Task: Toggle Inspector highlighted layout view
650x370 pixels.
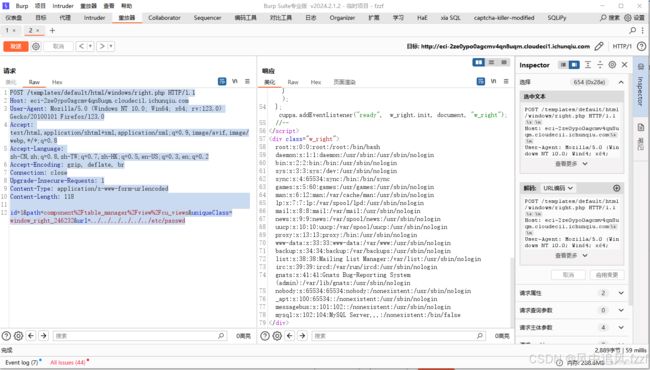Action: (x=574, y=65)
